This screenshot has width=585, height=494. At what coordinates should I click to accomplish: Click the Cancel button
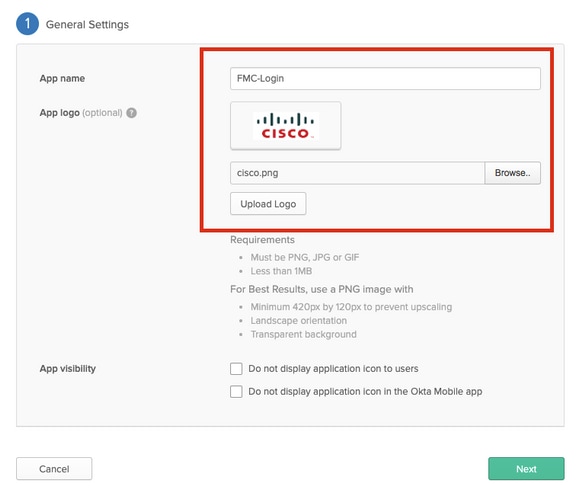[54, 469]
